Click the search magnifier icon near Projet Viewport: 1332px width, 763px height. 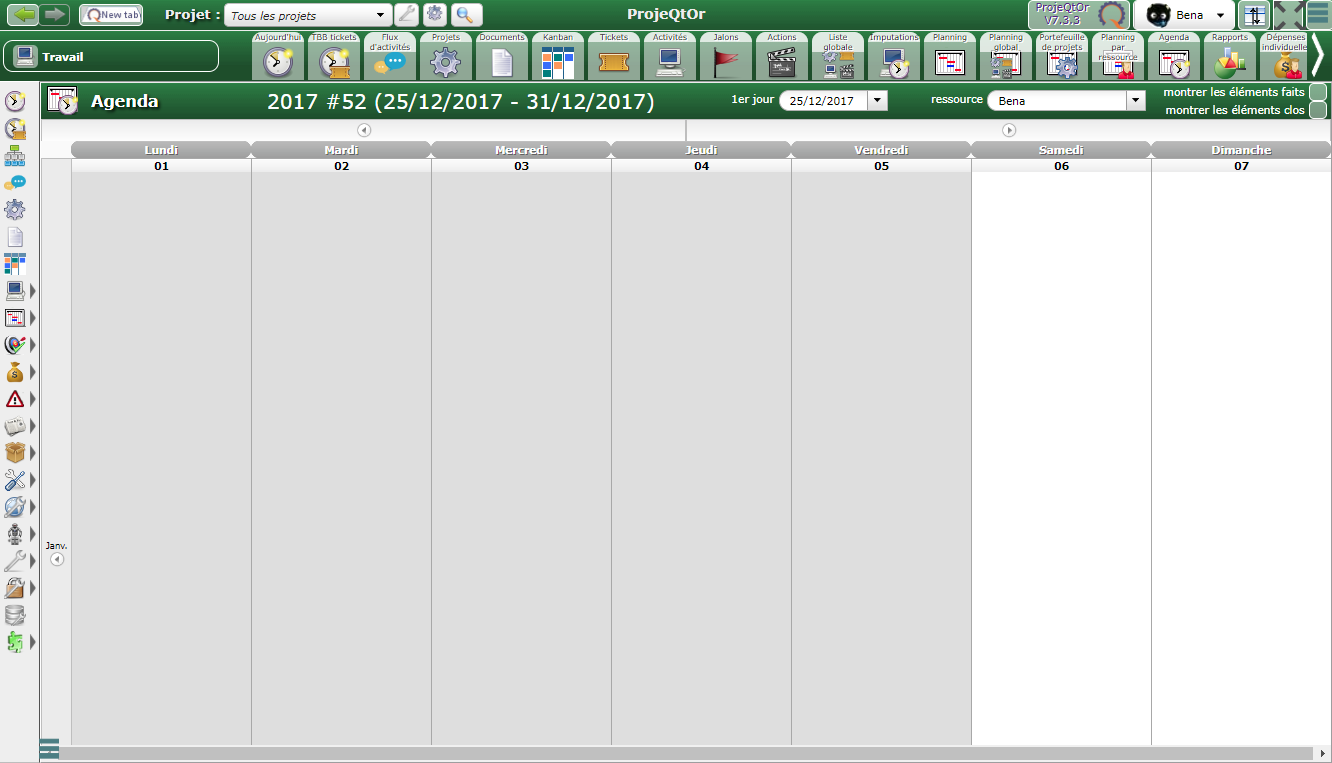[465, 15]
